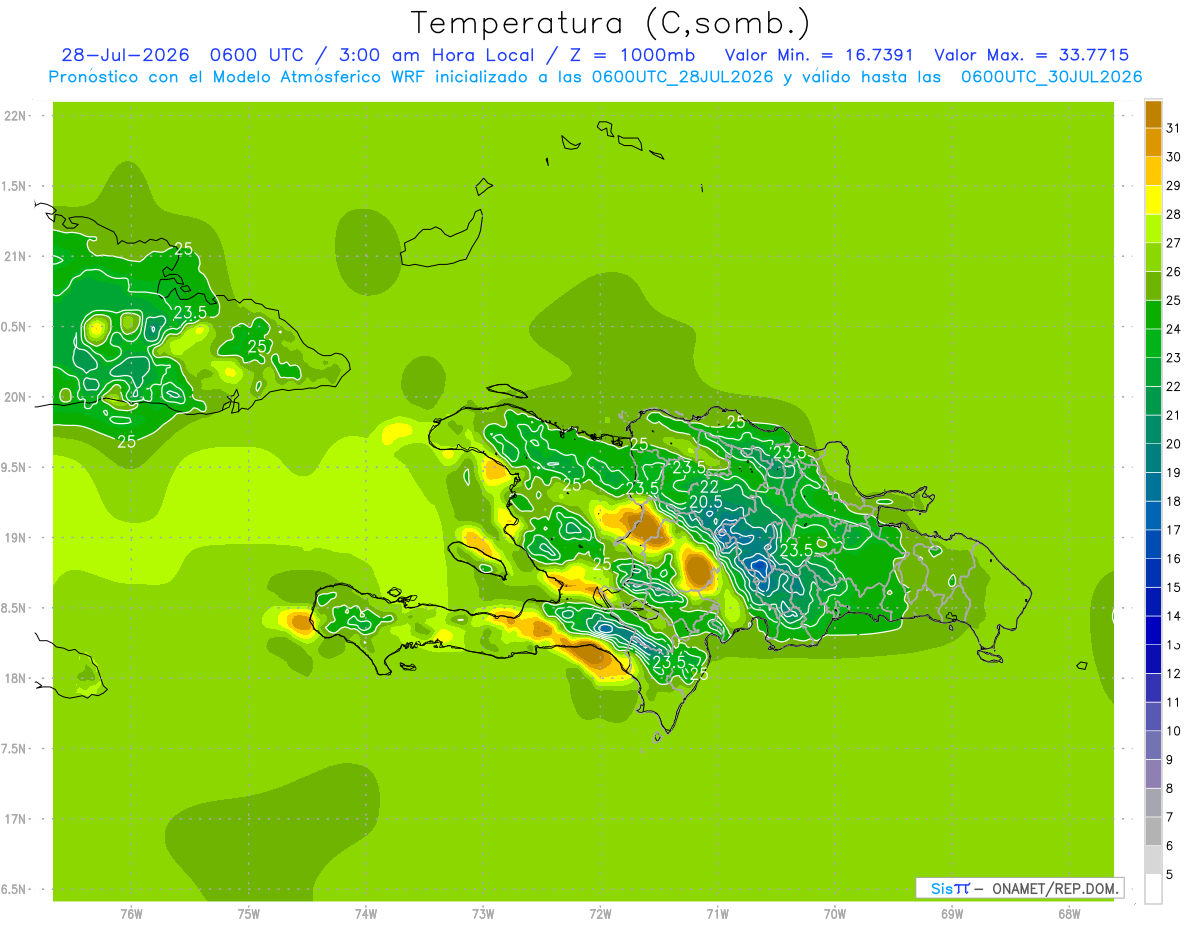Pick the yellow swatch between 28 and 29
Image resolution: width=1200 pixels, height=927 pixels.
tap(1153, 200)
